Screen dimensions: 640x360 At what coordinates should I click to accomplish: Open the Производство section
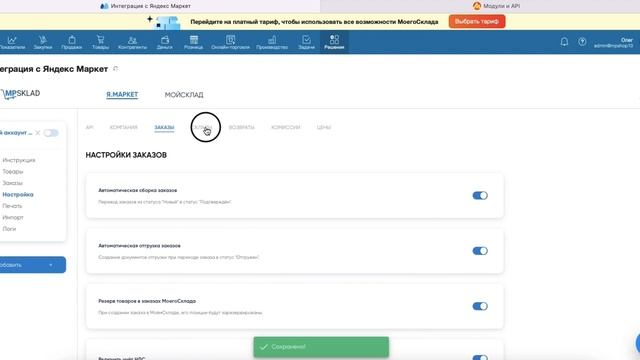tap(272, 42)
